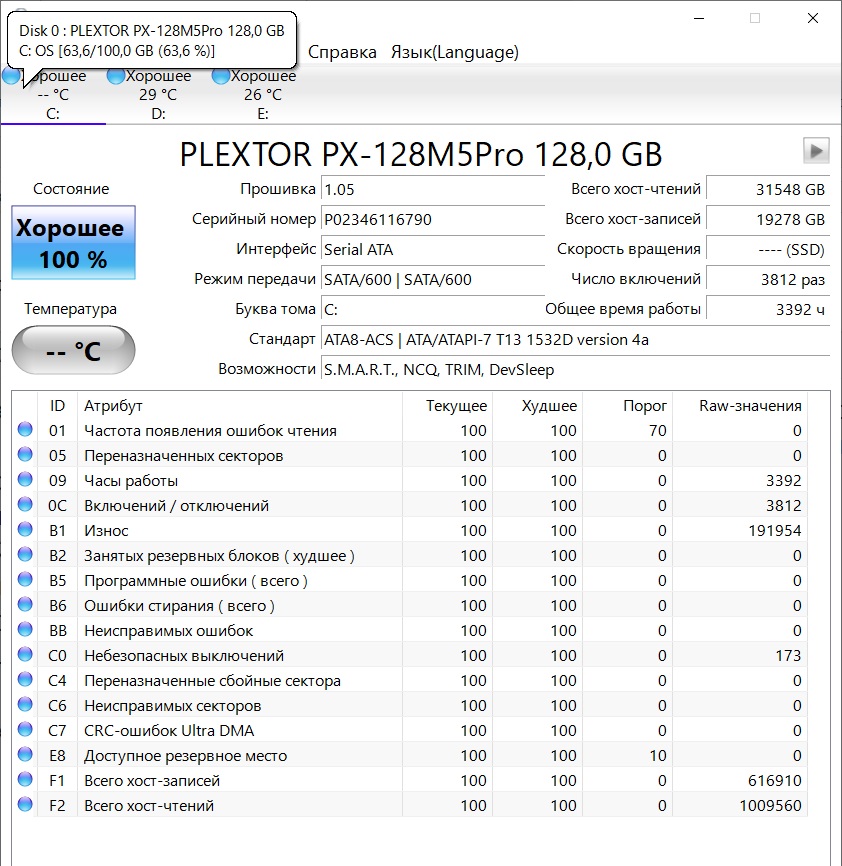Click status icon for attribute C6 row
Image resolution: width=842 pixels, height=866 pixels.
tap(25, 704)
